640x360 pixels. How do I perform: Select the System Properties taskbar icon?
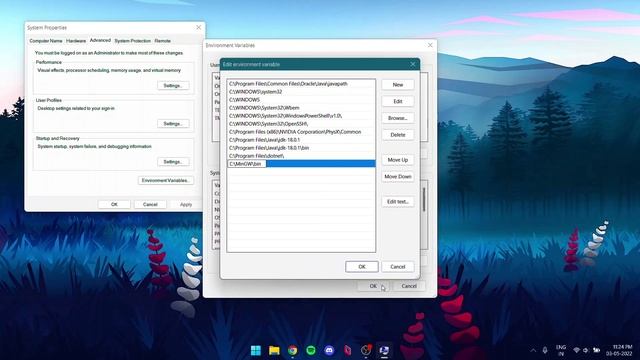(x=384, y=350)
